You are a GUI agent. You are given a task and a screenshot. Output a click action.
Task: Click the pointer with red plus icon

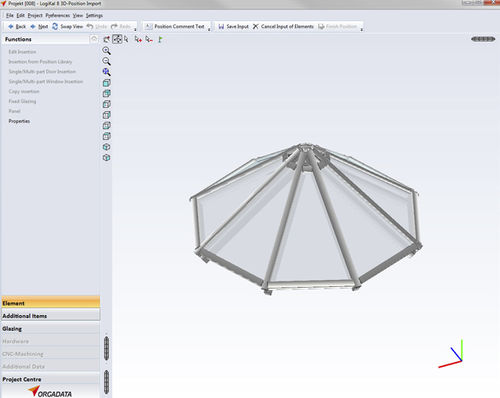138,39
